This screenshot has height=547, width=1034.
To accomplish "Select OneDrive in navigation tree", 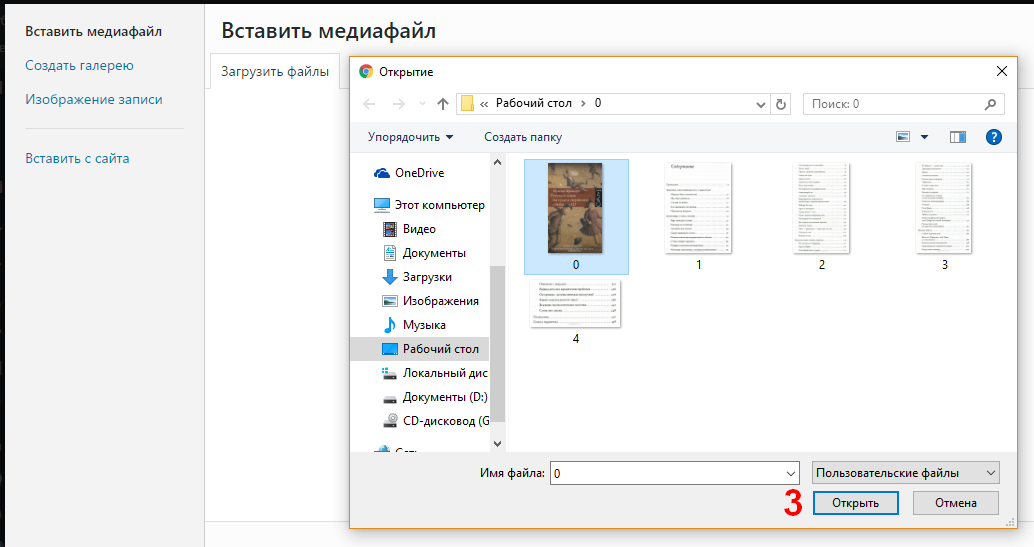I will 419,173.
